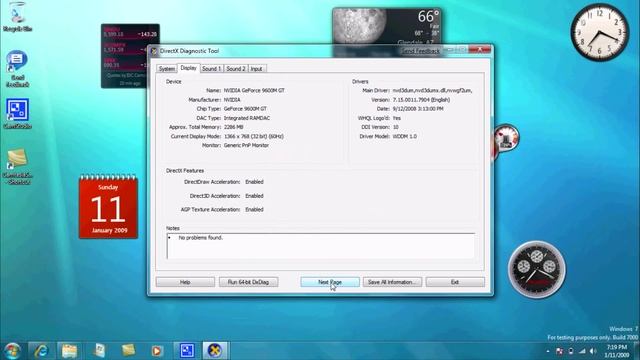Select the tan folder shortcut on the desktop

pos(17,167)
